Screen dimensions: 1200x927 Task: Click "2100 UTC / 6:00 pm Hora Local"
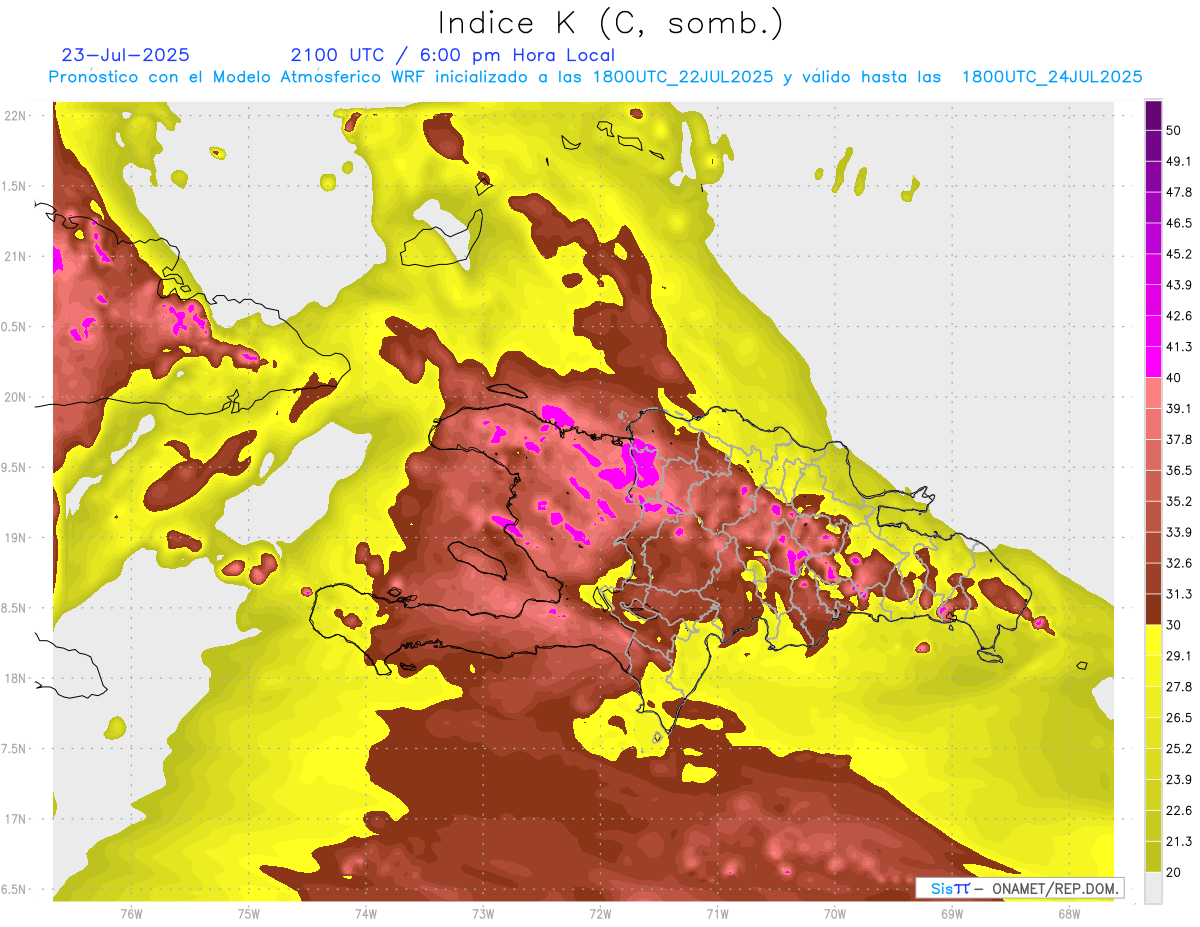click(x=452, y=55)
